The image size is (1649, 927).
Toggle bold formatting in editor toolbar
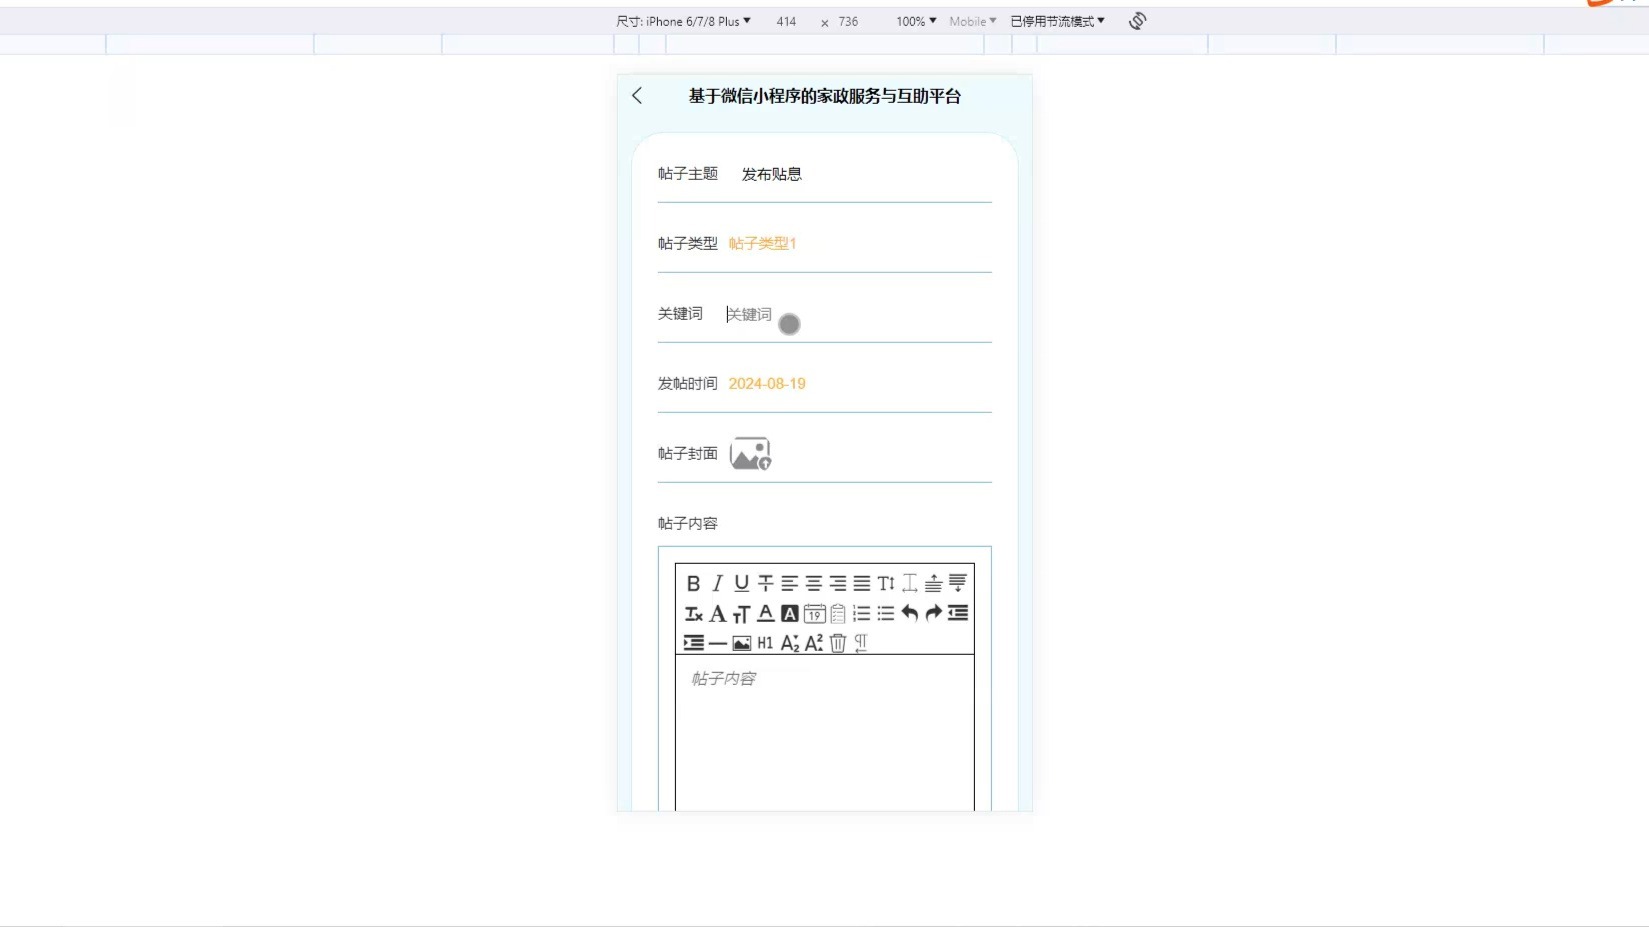(x=693, y=583)
